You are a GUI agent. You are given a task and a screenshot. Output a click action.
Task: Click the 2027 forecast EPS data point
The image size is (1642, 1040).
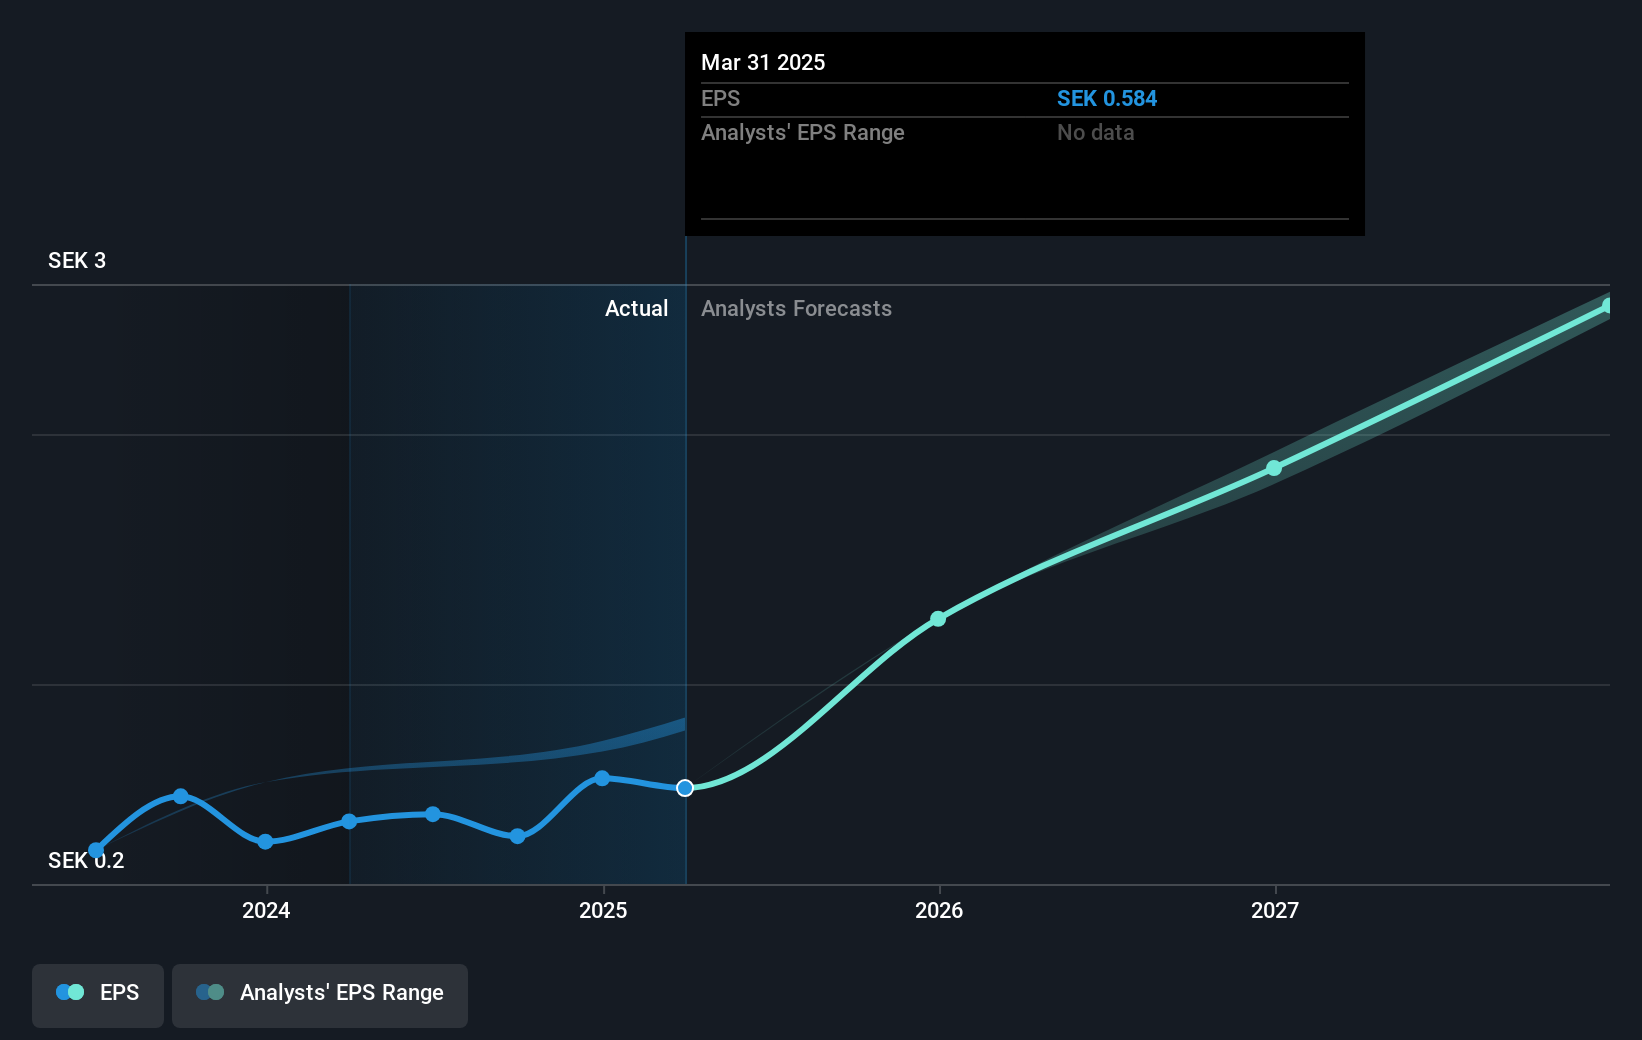coord(1274,468)
